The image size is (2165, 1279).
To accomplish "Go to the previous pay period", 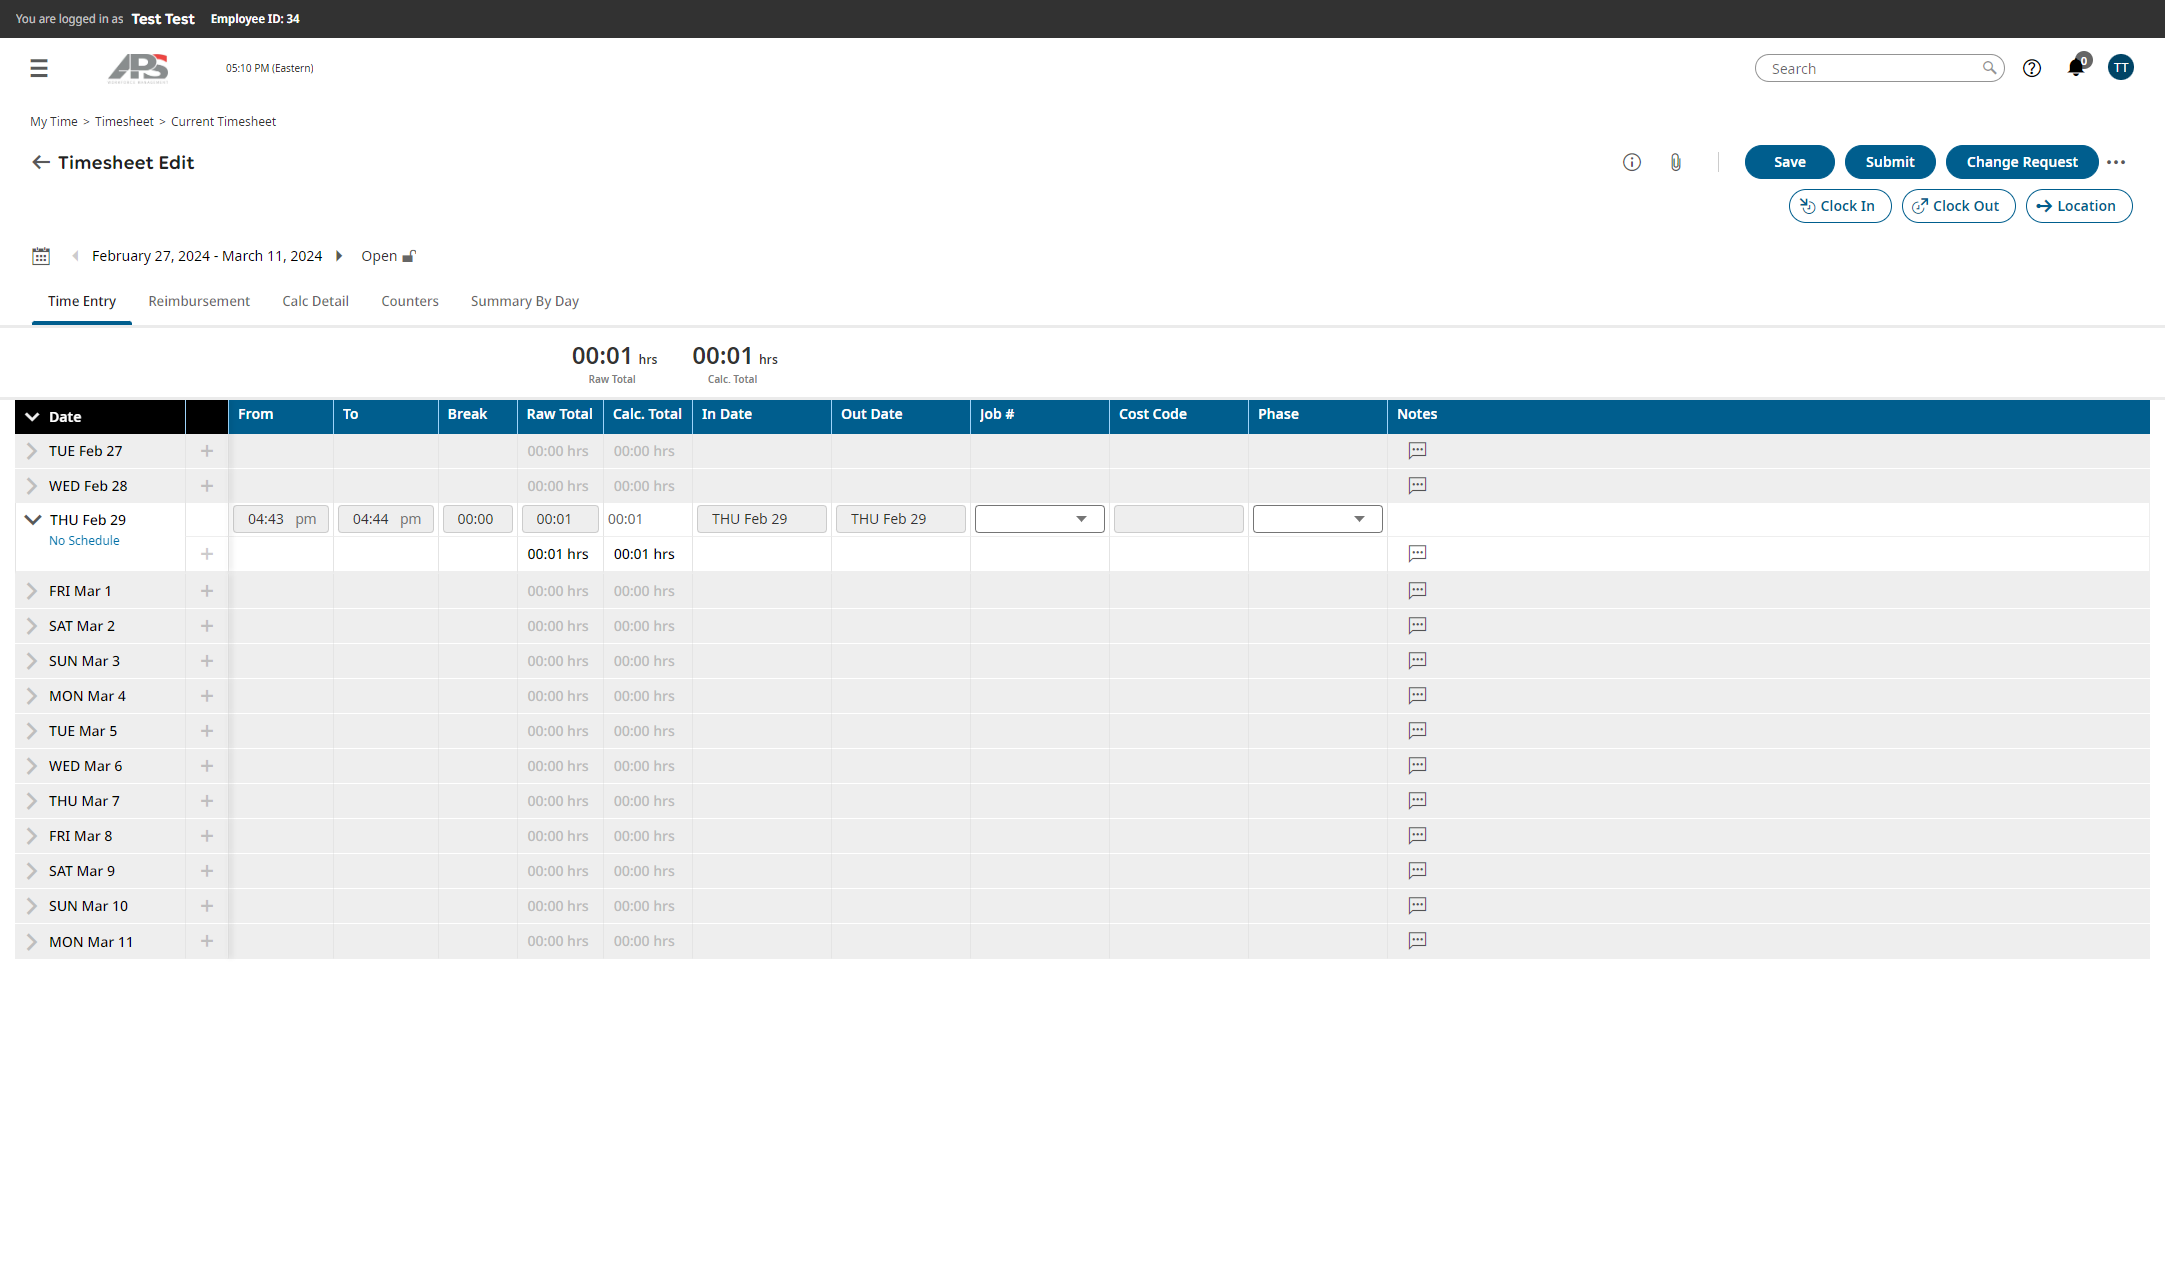I will pyautogui.click(x=75, y=256).
